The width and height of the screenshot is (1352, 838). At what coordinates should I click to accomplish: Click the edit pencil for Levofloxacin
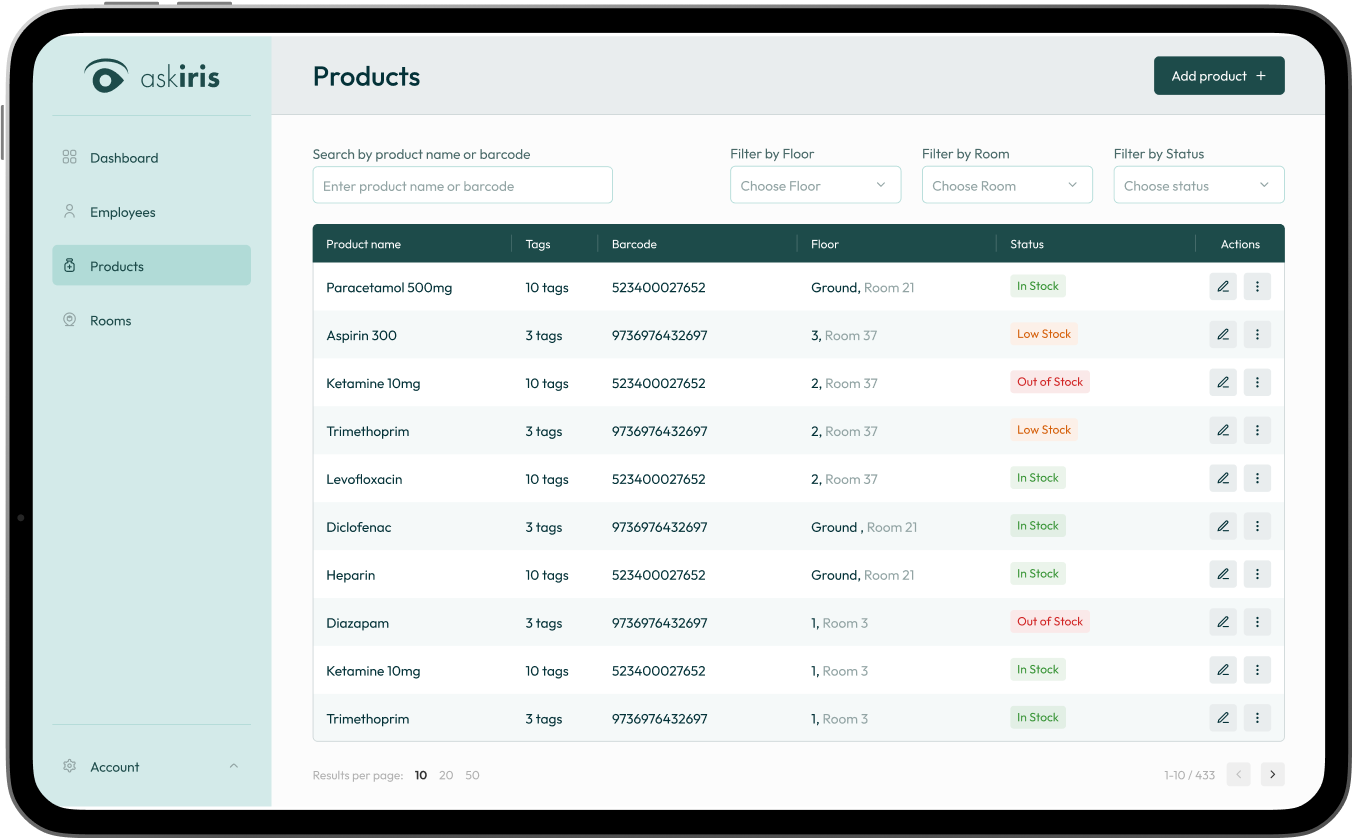1222,479
